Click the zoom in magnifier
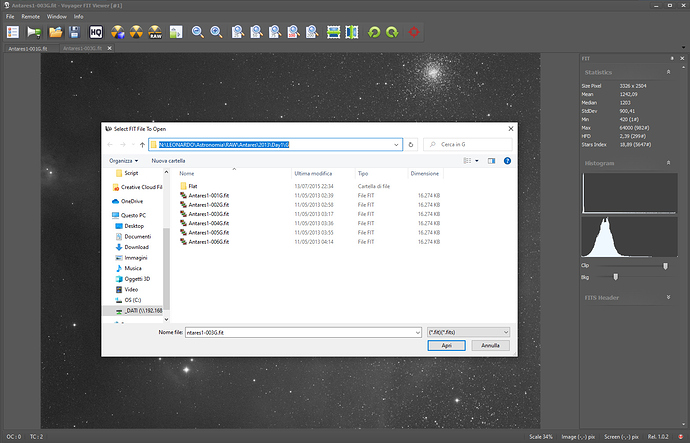Viewport: 690px width, 443px height. (216, 32)
